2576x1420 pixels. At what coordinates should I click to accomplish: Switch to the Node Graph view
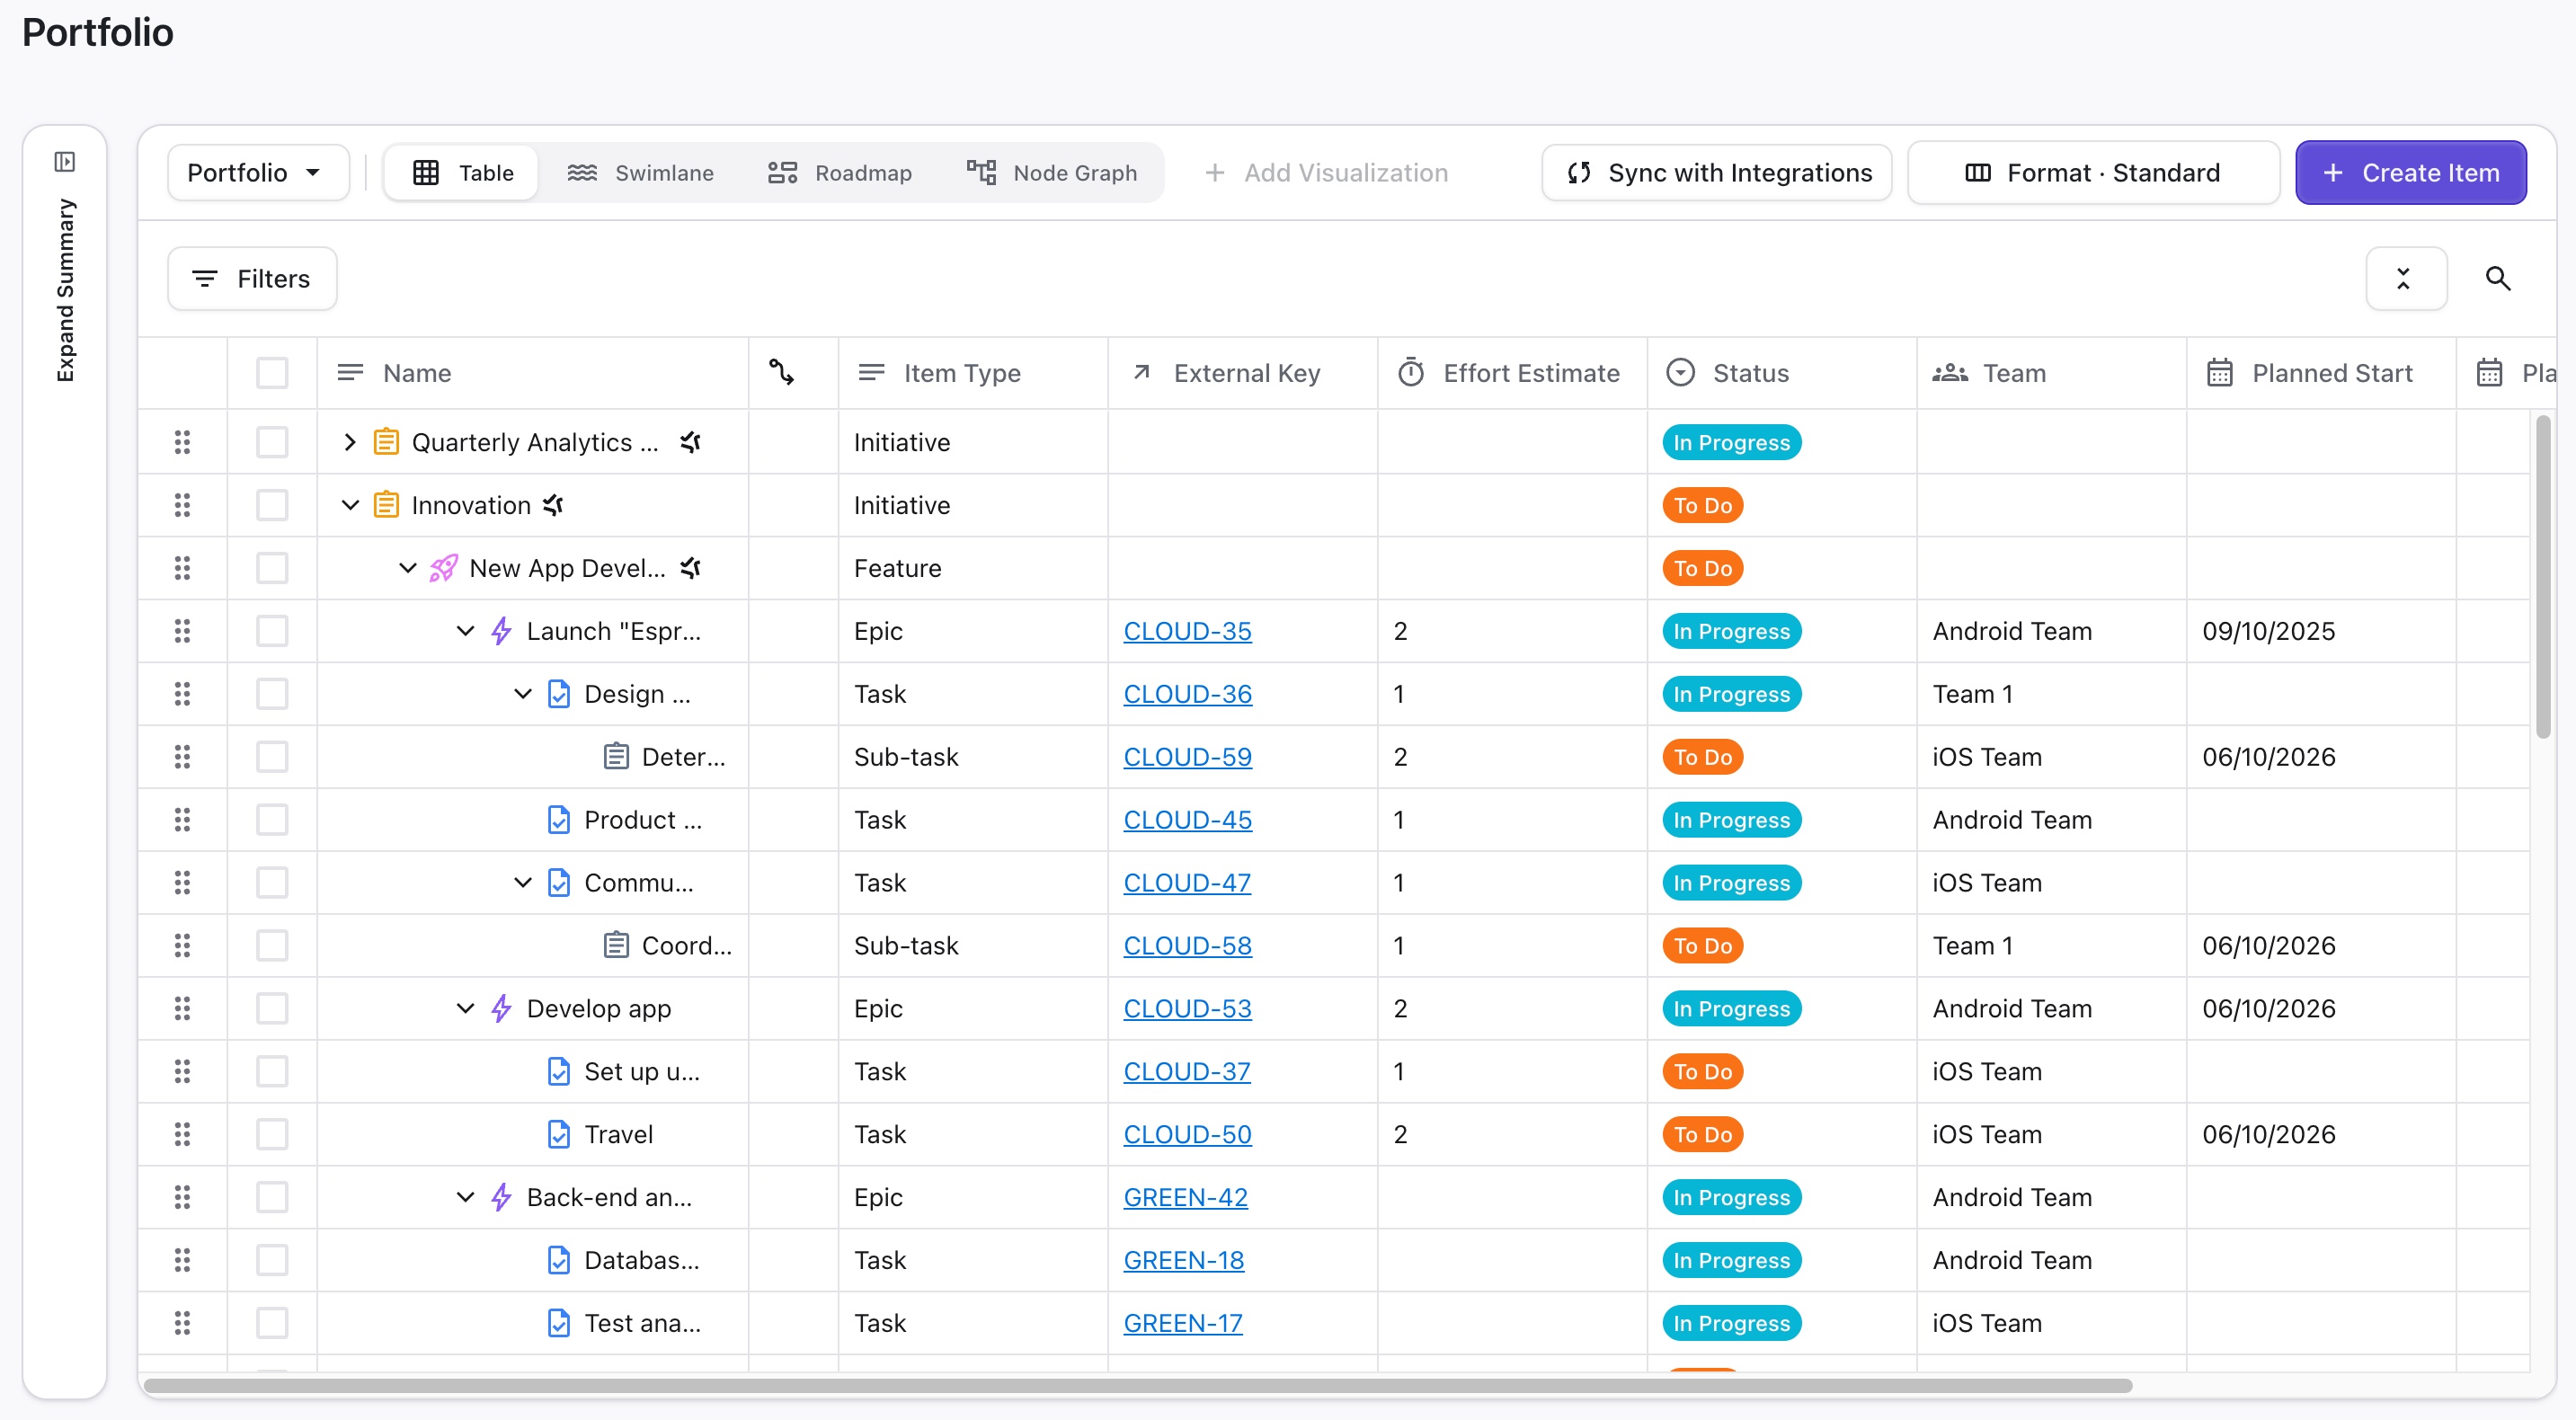tap(1052, 173)
